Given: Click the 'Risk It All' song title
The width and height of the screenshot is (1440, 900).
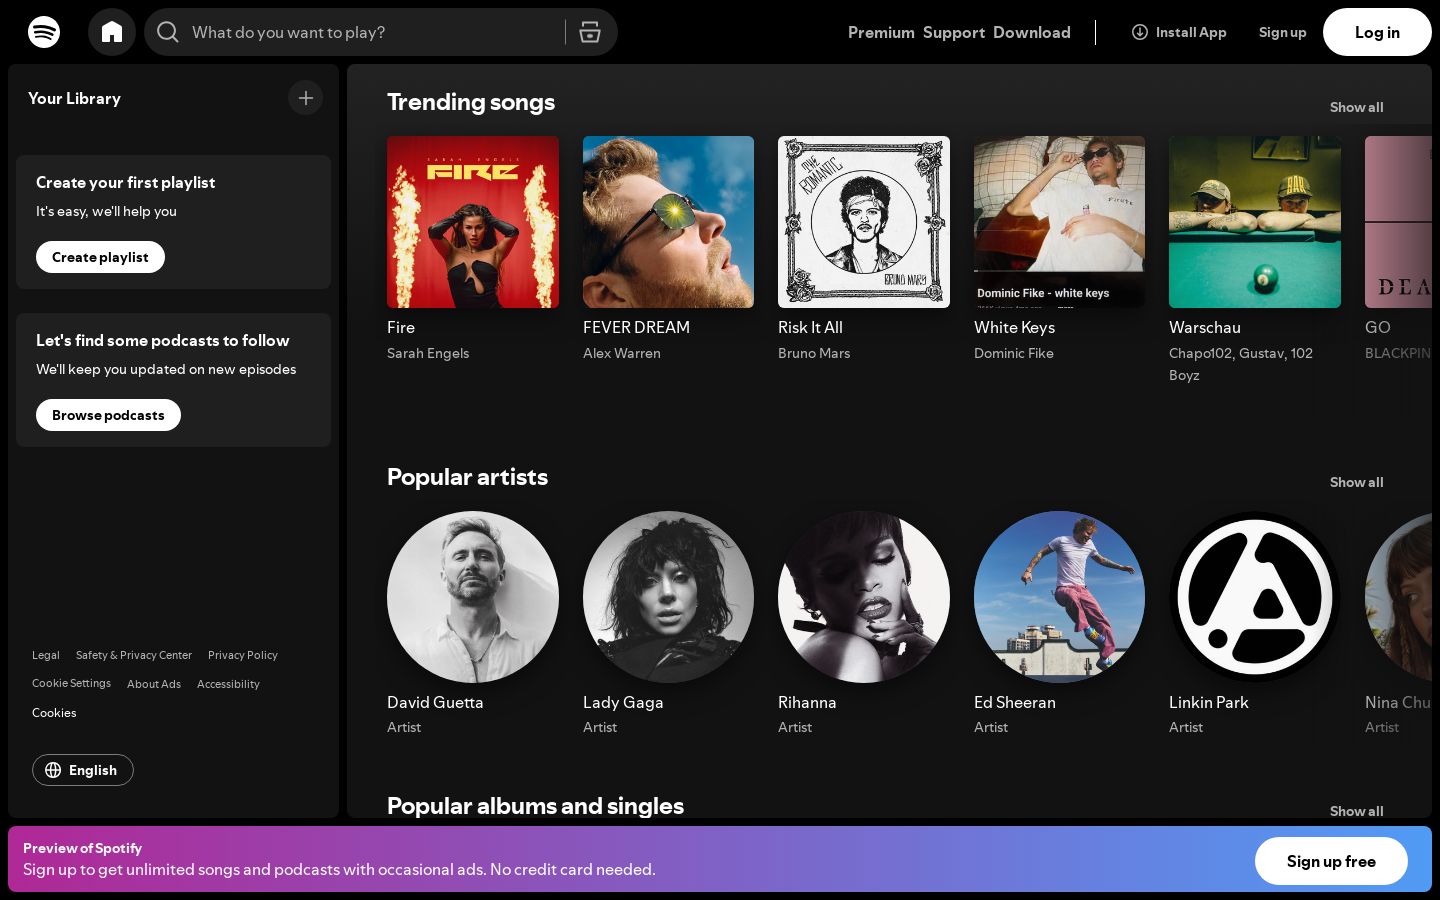Looking at the screenshot, I should [x=810, y=327].
